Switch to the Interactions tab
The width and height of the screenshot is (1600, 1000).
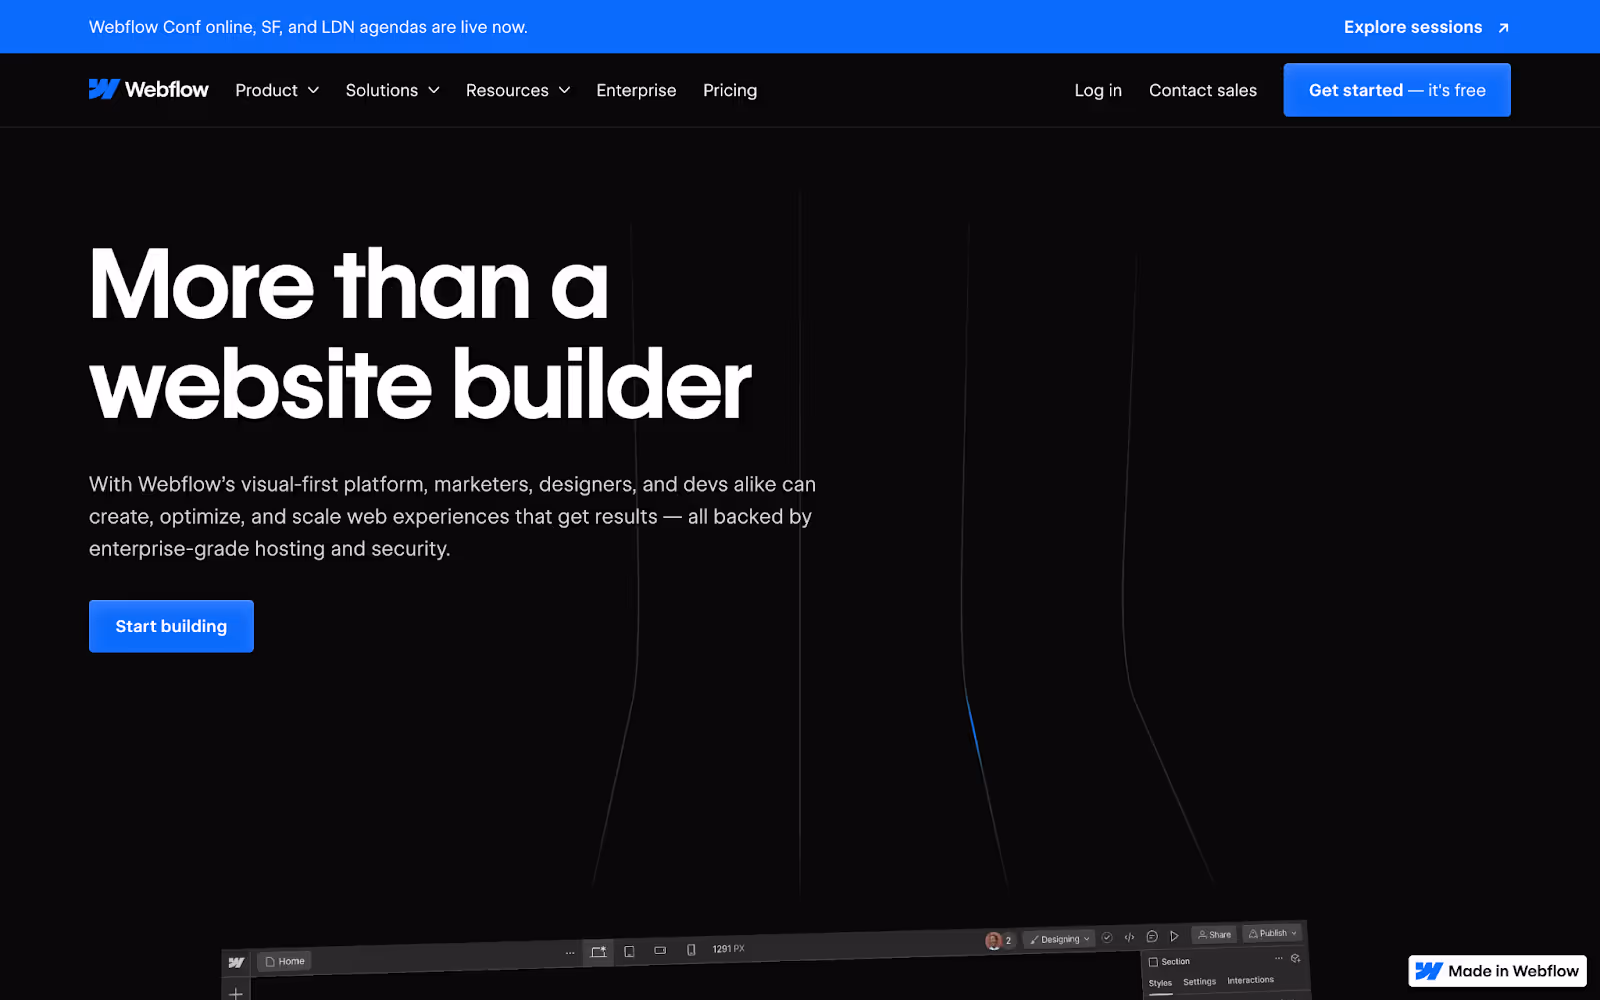[1250, 980]
